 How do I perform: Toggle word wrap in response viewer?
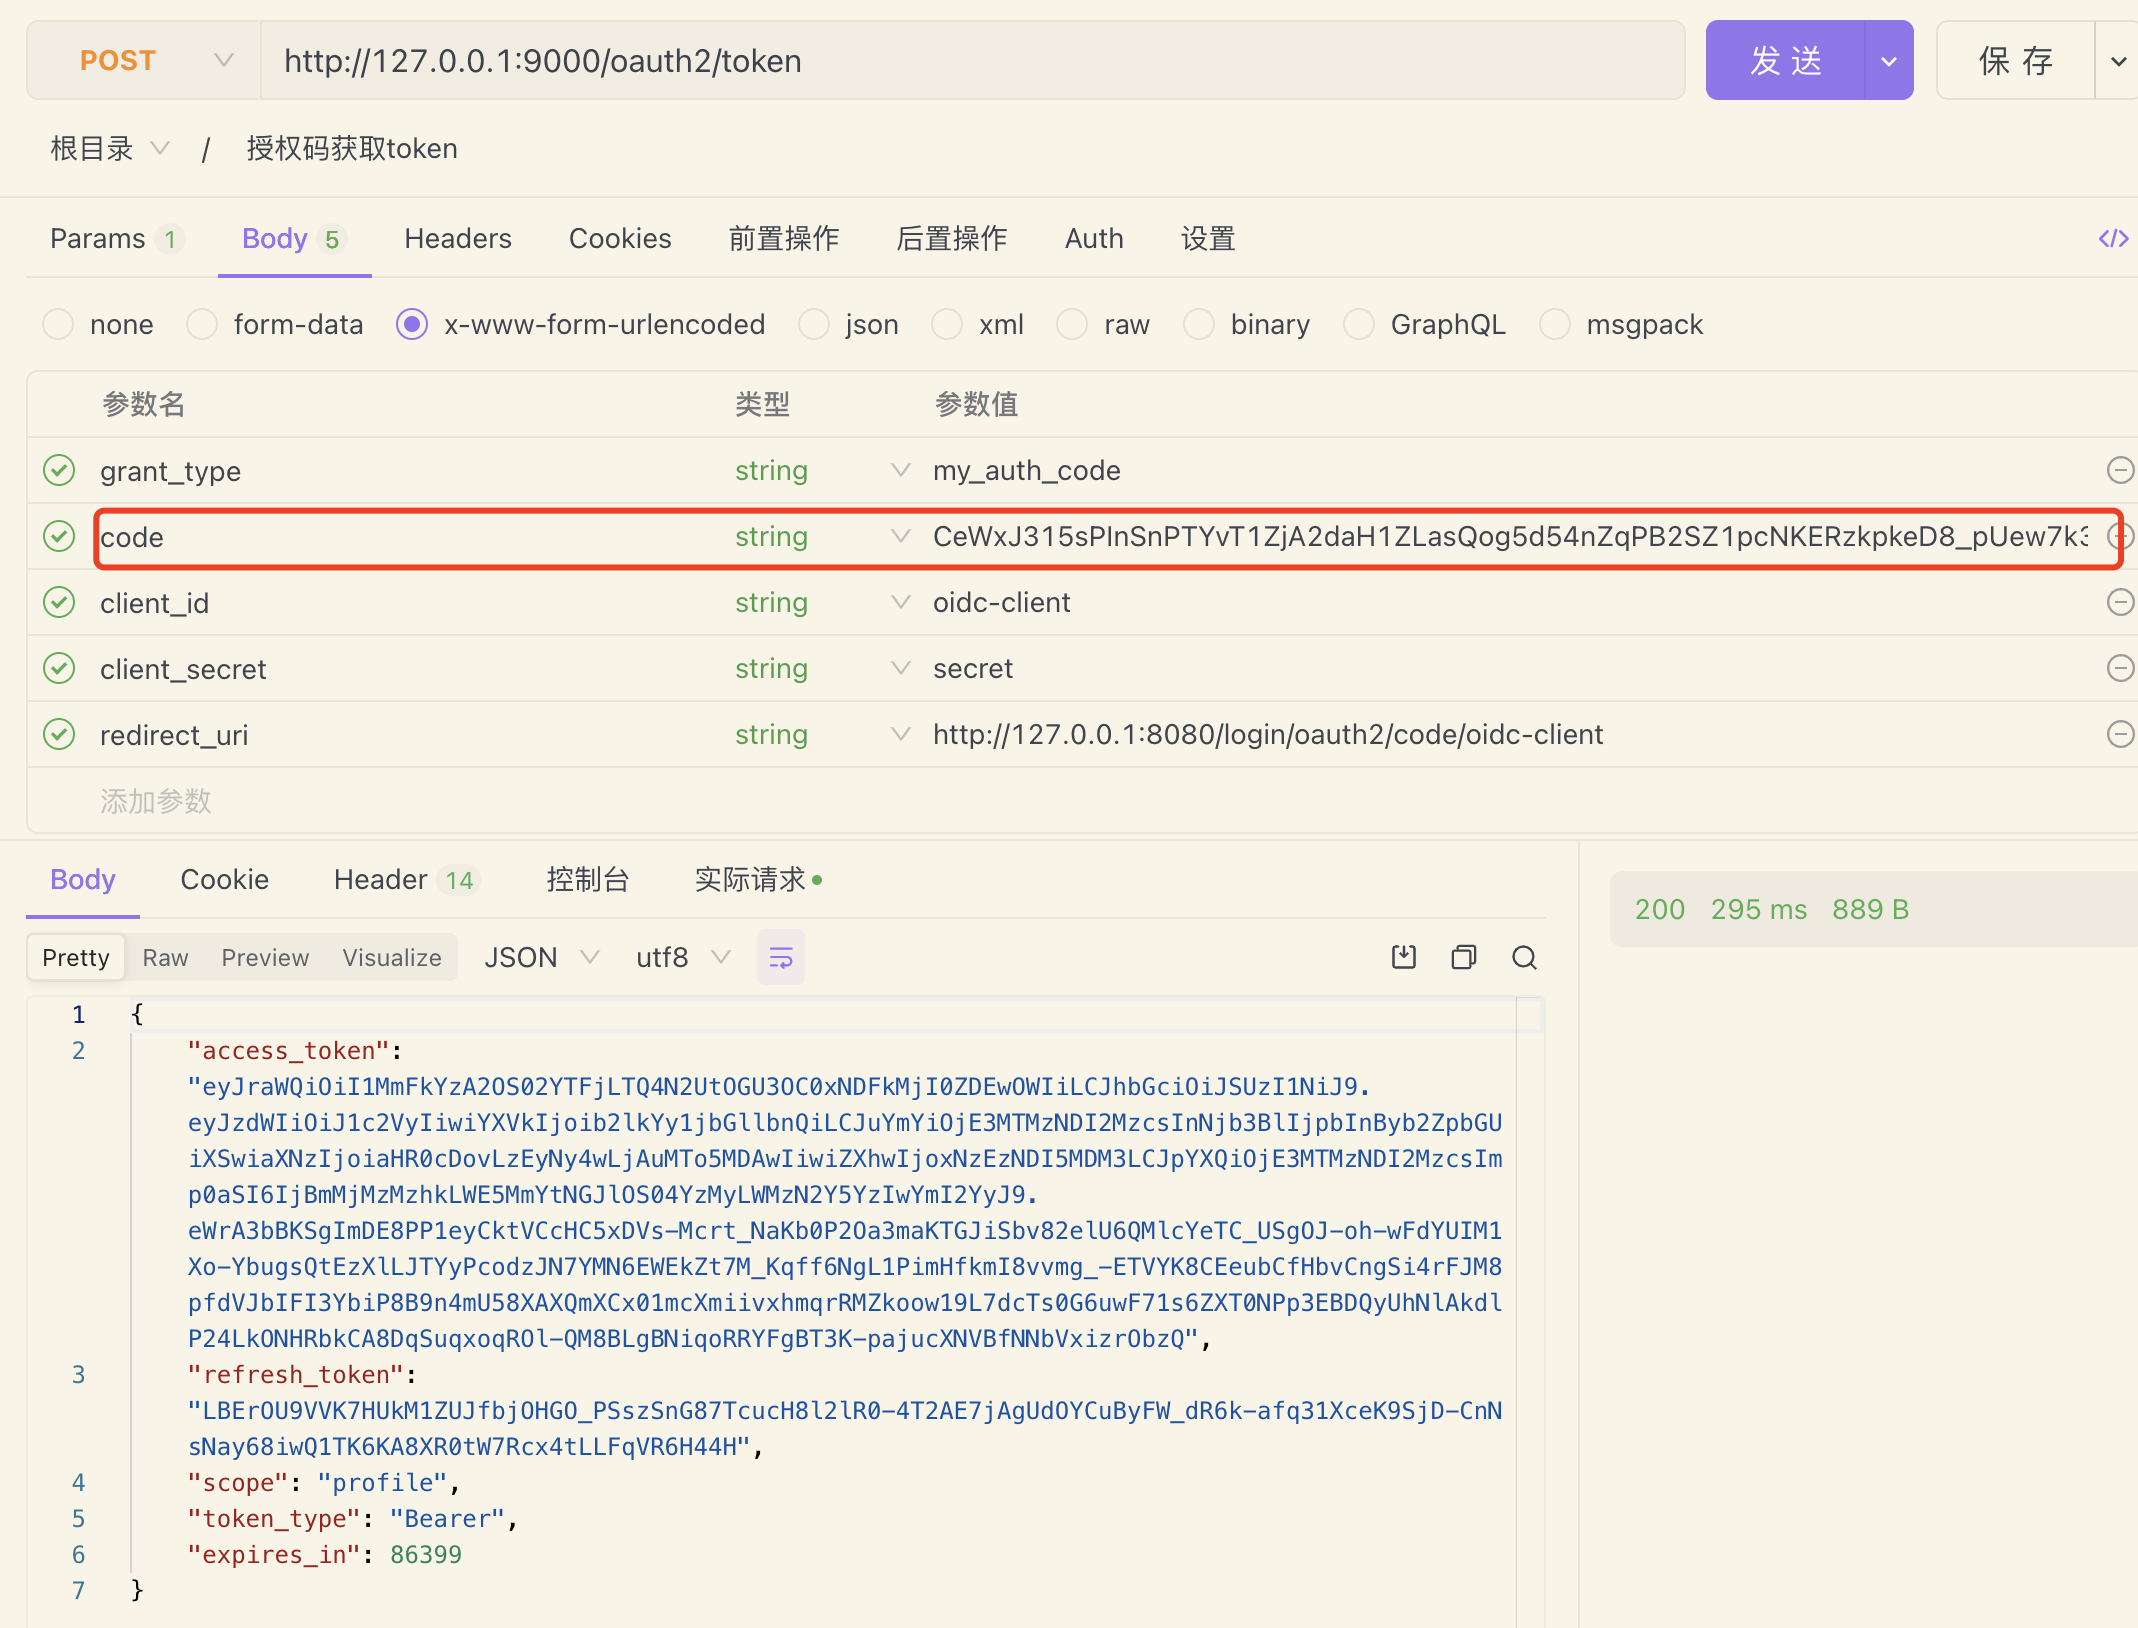[x=781, y=958]
